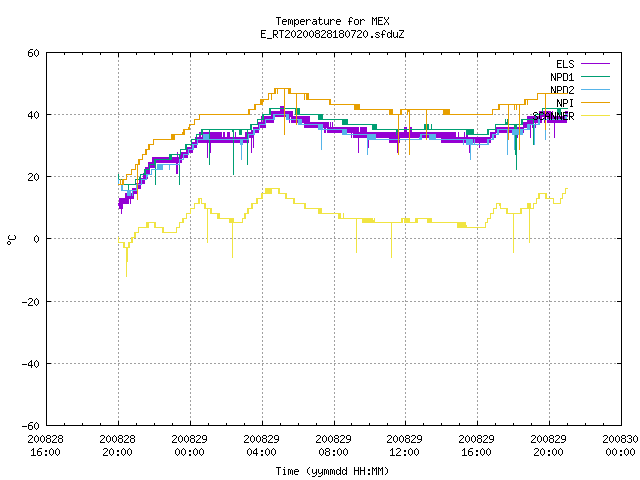Select the ELS legend label
The image size is (640, 480).
pyautogui.click(x=565, y=64)
